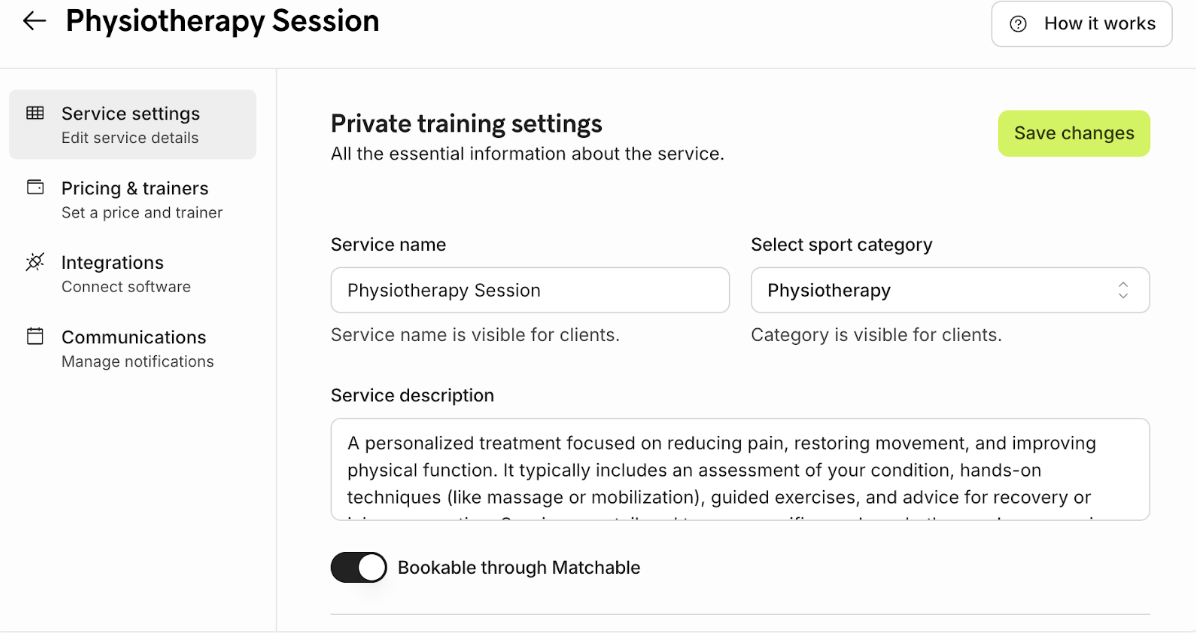The image size is (1196, 634).
Task: Open Communications notification settings
Action: coord(134,347)
